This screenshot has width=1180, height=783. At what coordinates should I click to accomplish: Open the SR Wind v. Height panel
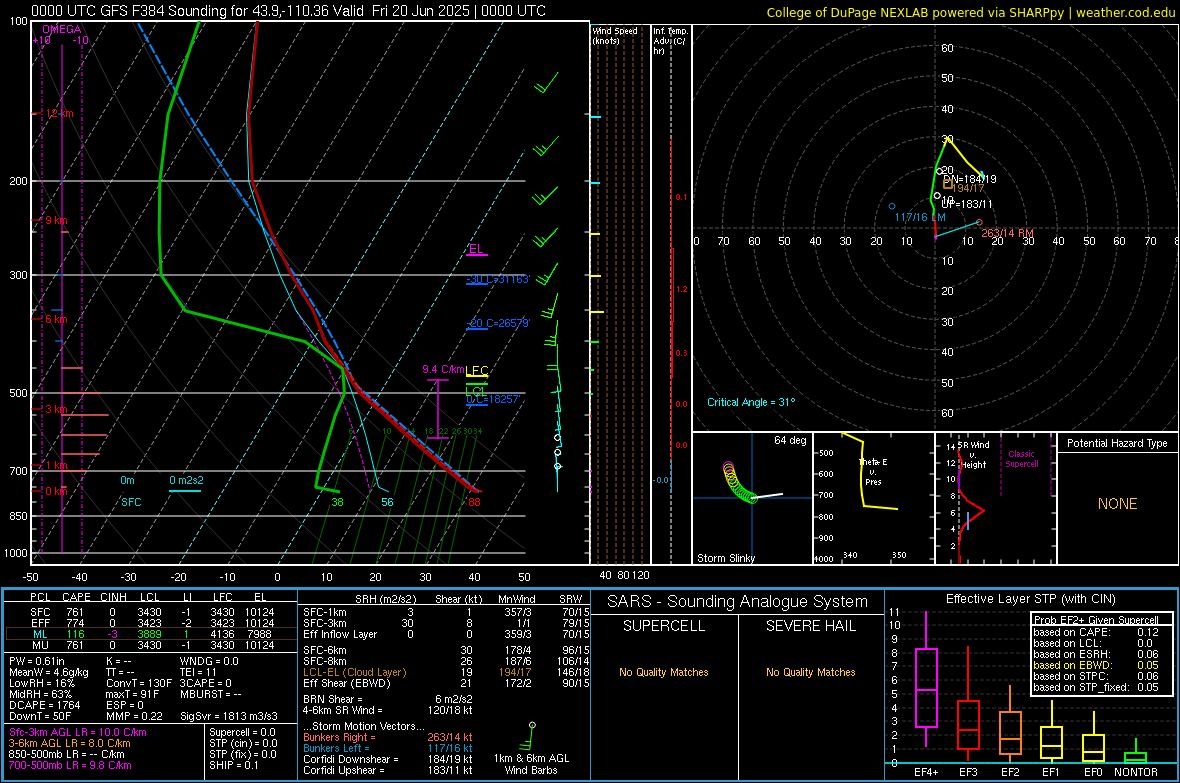pos(995,498)
